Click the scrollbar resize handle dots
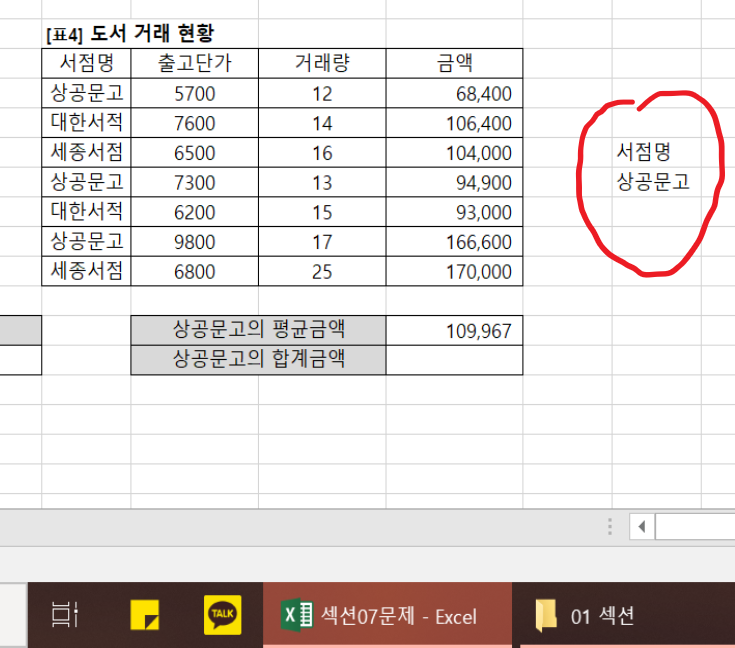Viewport: 735px width, 648px height. pyautogui.click(x=609, y=526)
